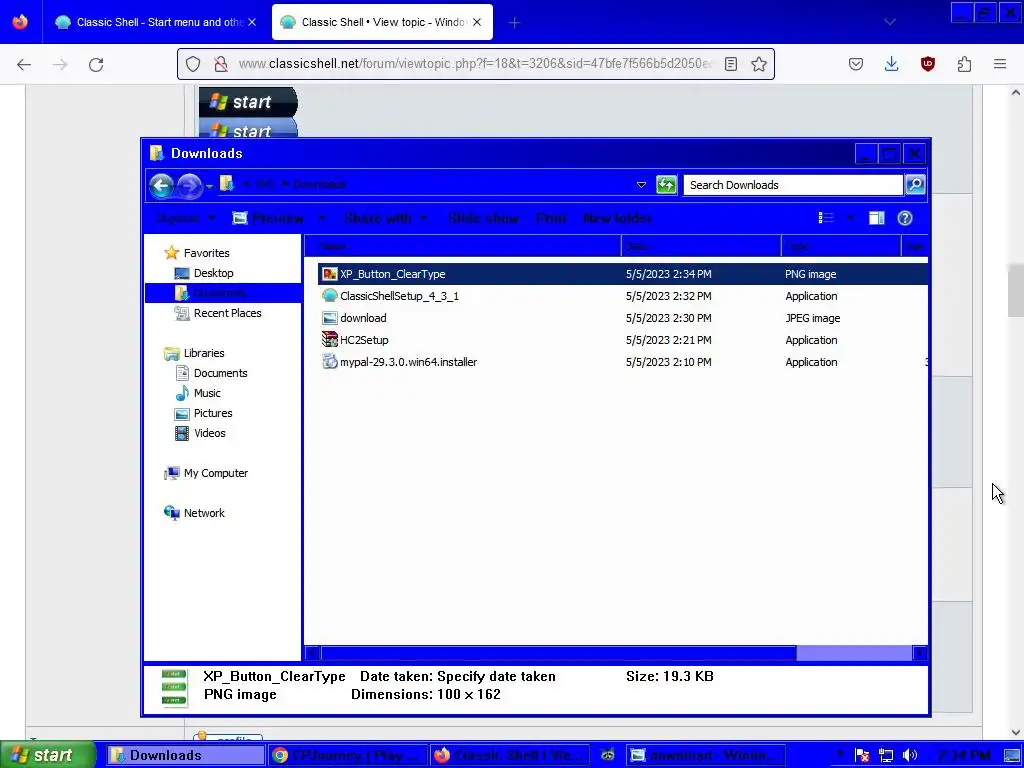Click the XP_Button_ClearType file icon
Viewport: 1024px width, 768px height.
[330, 274]
